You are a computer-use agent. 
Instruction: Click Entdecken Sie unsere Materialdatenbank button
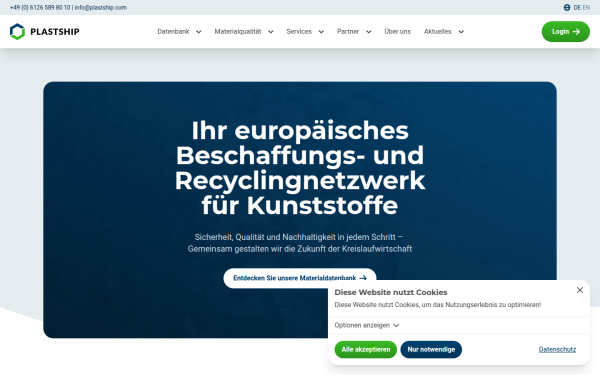[300, 278]
